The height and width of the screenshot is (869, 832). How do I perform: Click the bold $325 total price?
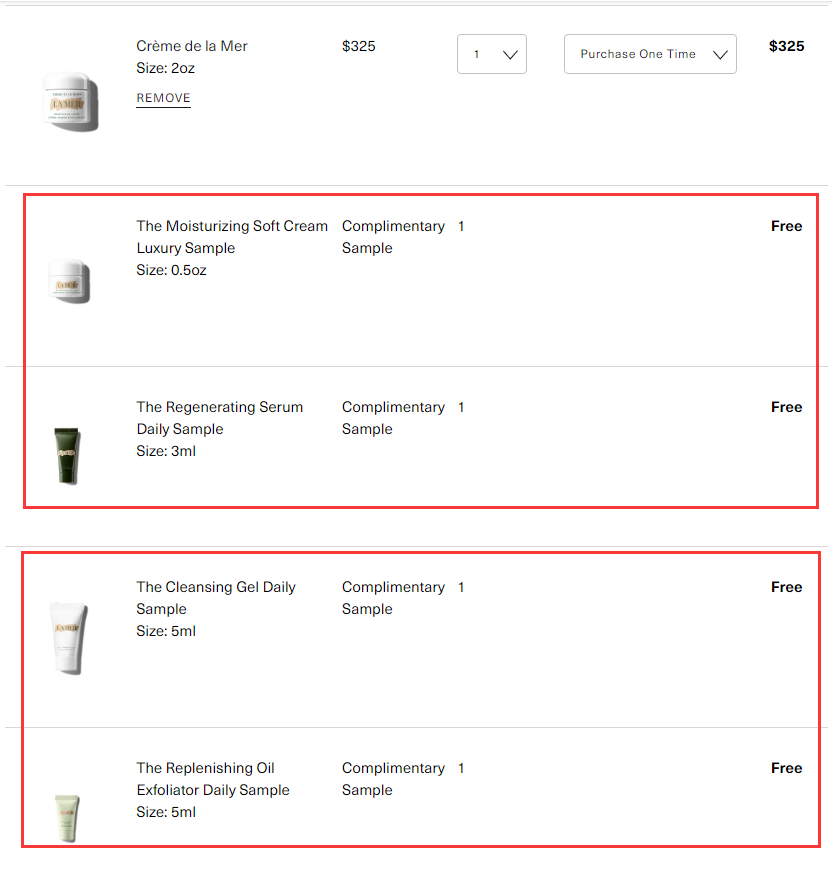(x=786, y=46)
